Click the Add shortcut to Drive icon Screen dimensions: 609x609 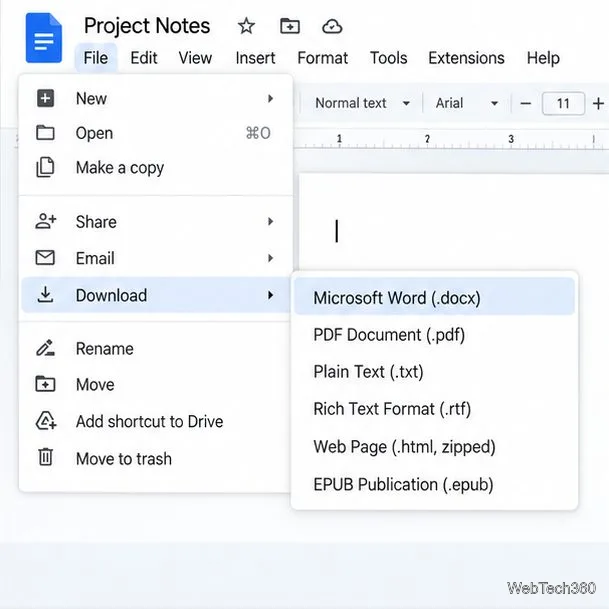46,421
